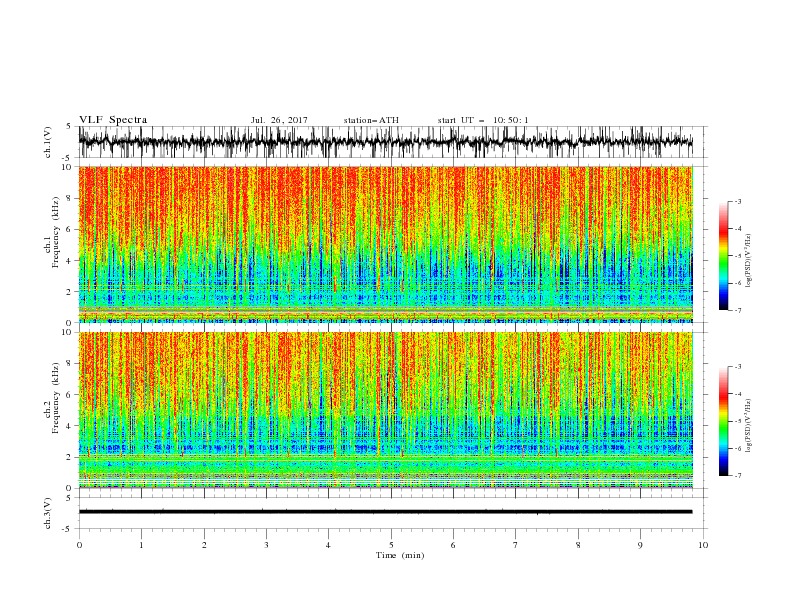This screenshot has height=612, width=792.
Task: Click time axis tick label '2'
Action: tap(204, 545)
